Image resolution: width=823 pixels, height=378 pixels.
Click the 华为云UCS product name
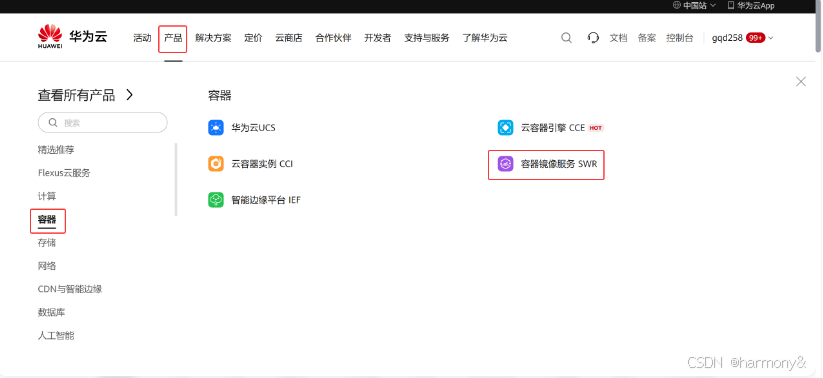(x=254, y=128)
